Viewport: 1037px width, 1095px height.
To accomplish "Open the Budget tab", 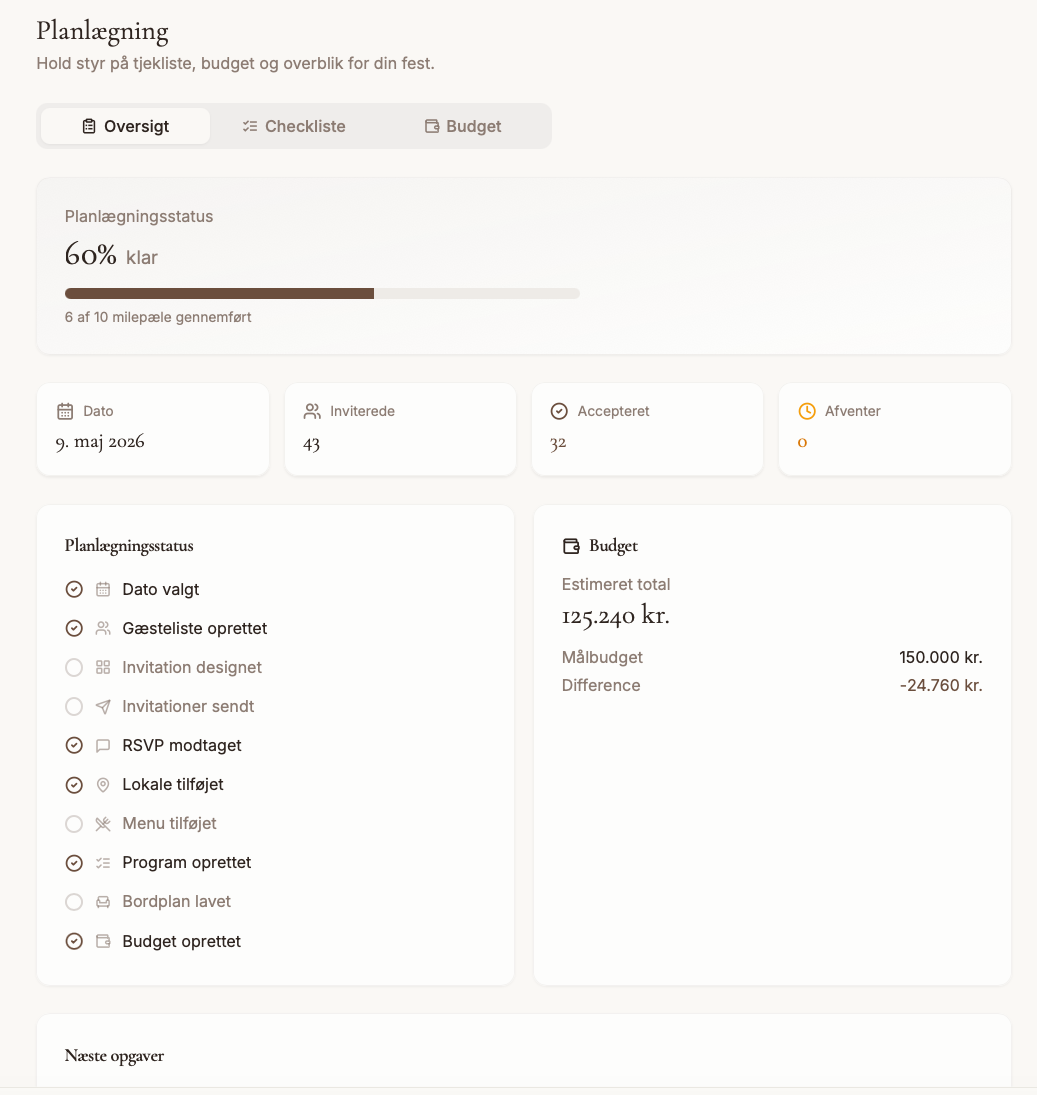I will coord(463,126).
